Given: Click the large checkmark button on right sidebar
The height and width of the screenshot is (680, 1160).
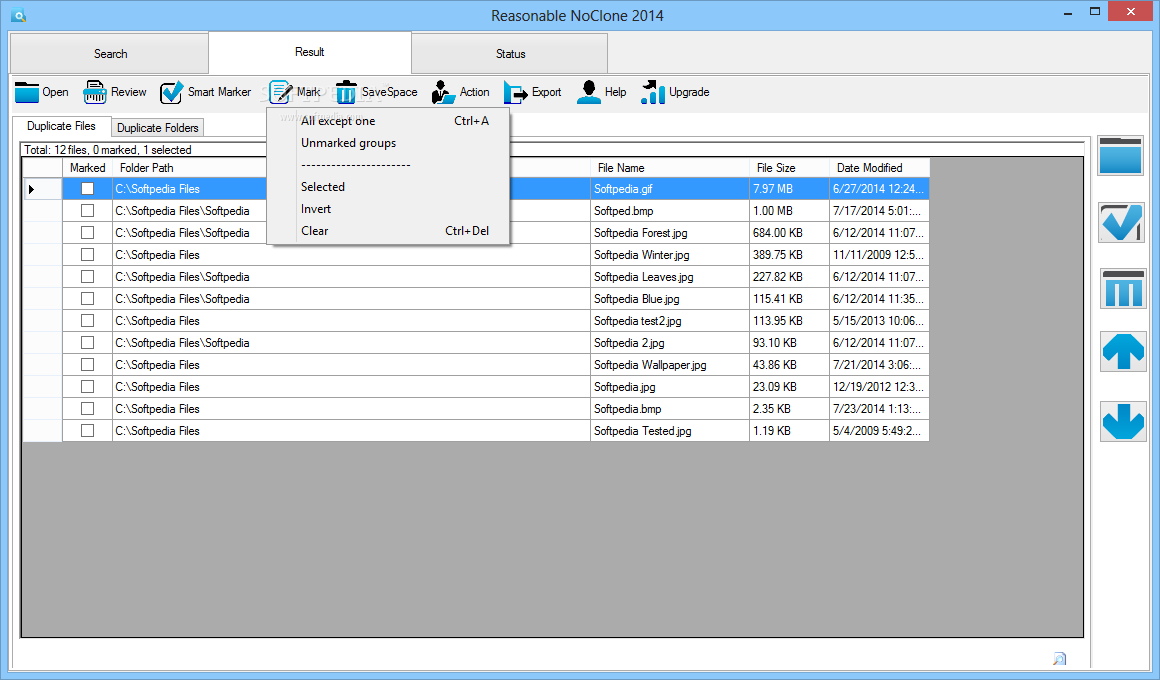Looking at the screenshot, I should tap(1122, 223).
